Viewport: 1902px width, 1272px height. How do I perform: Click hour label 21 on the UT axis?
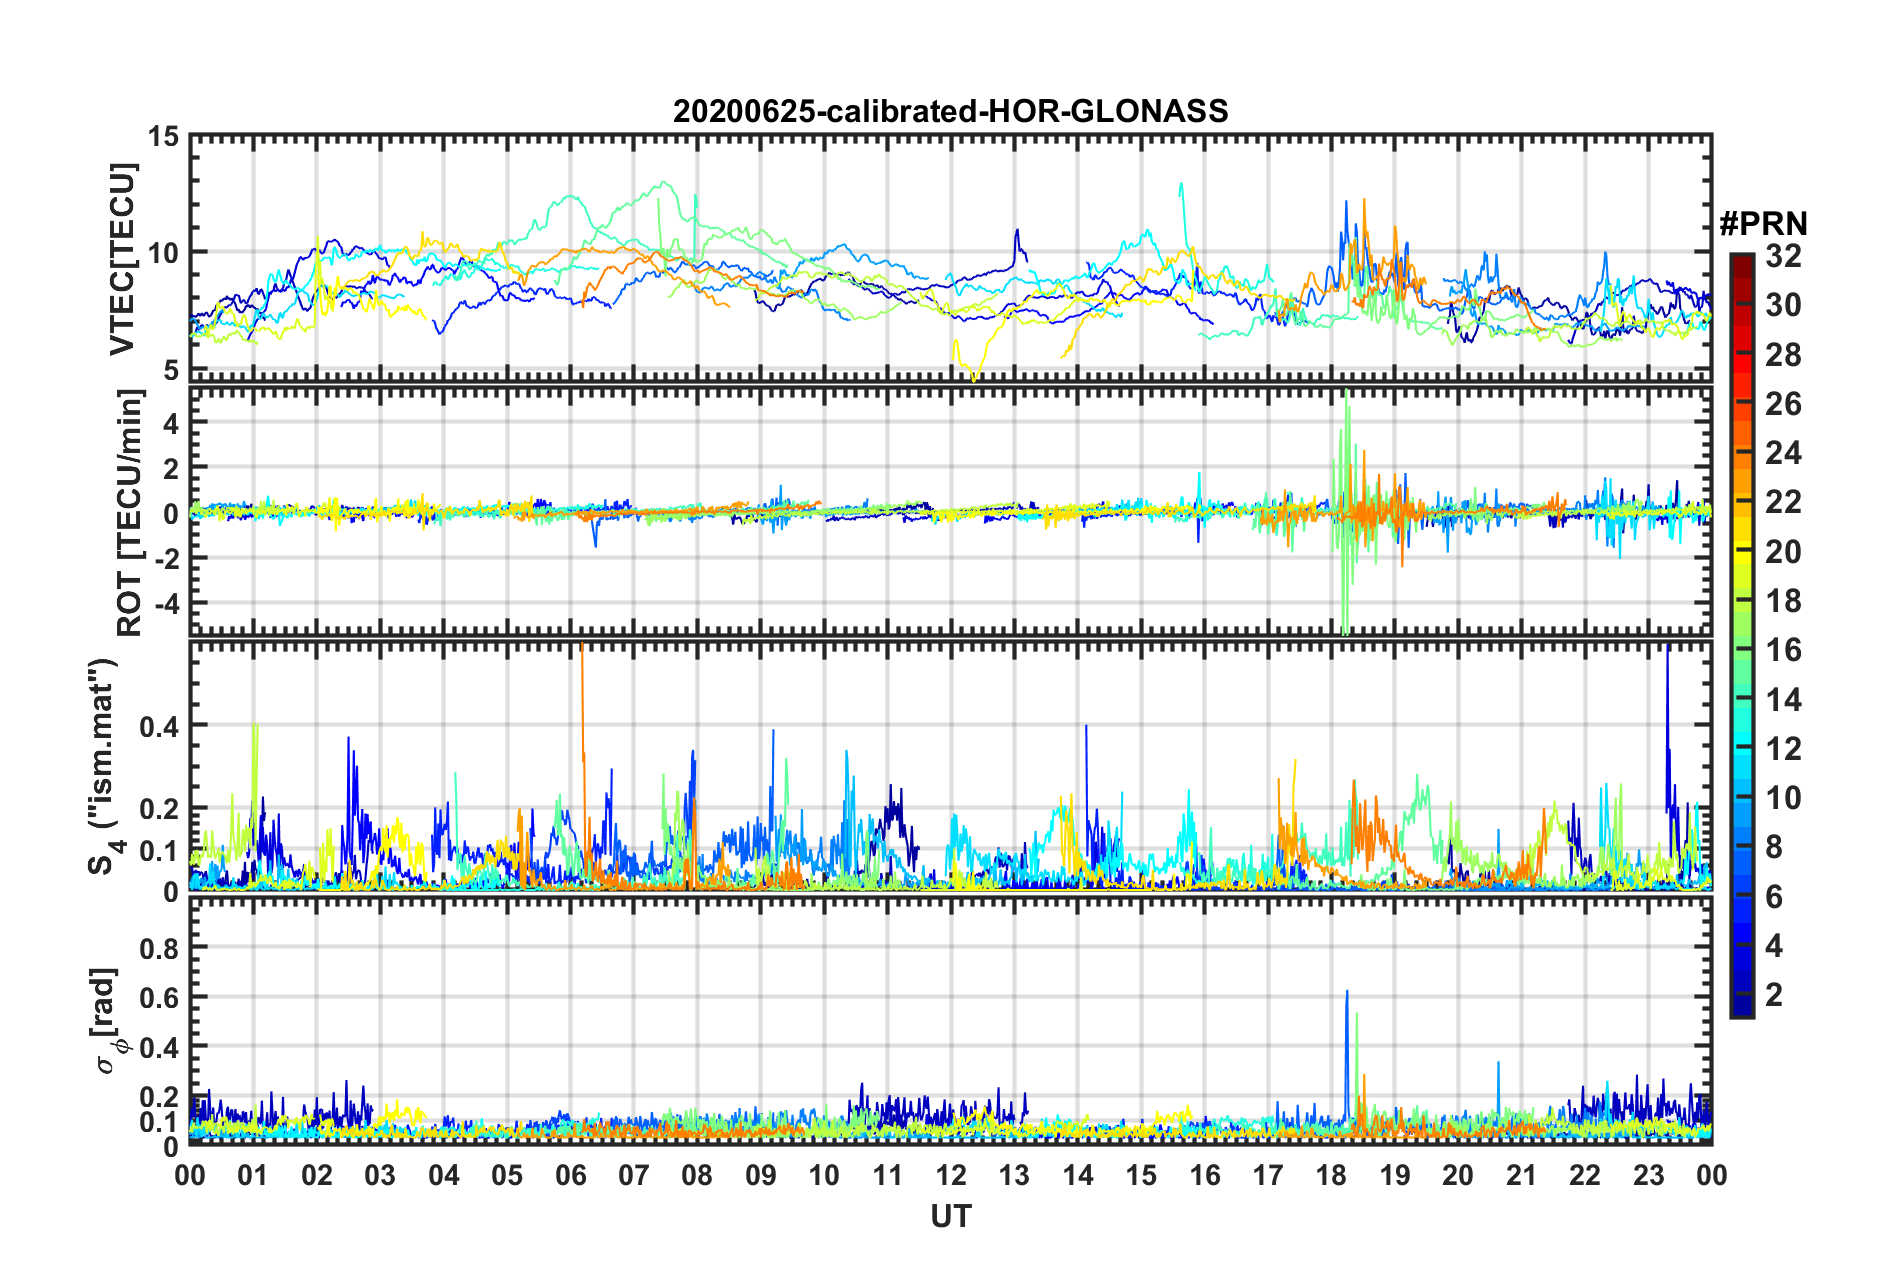1521,1175
